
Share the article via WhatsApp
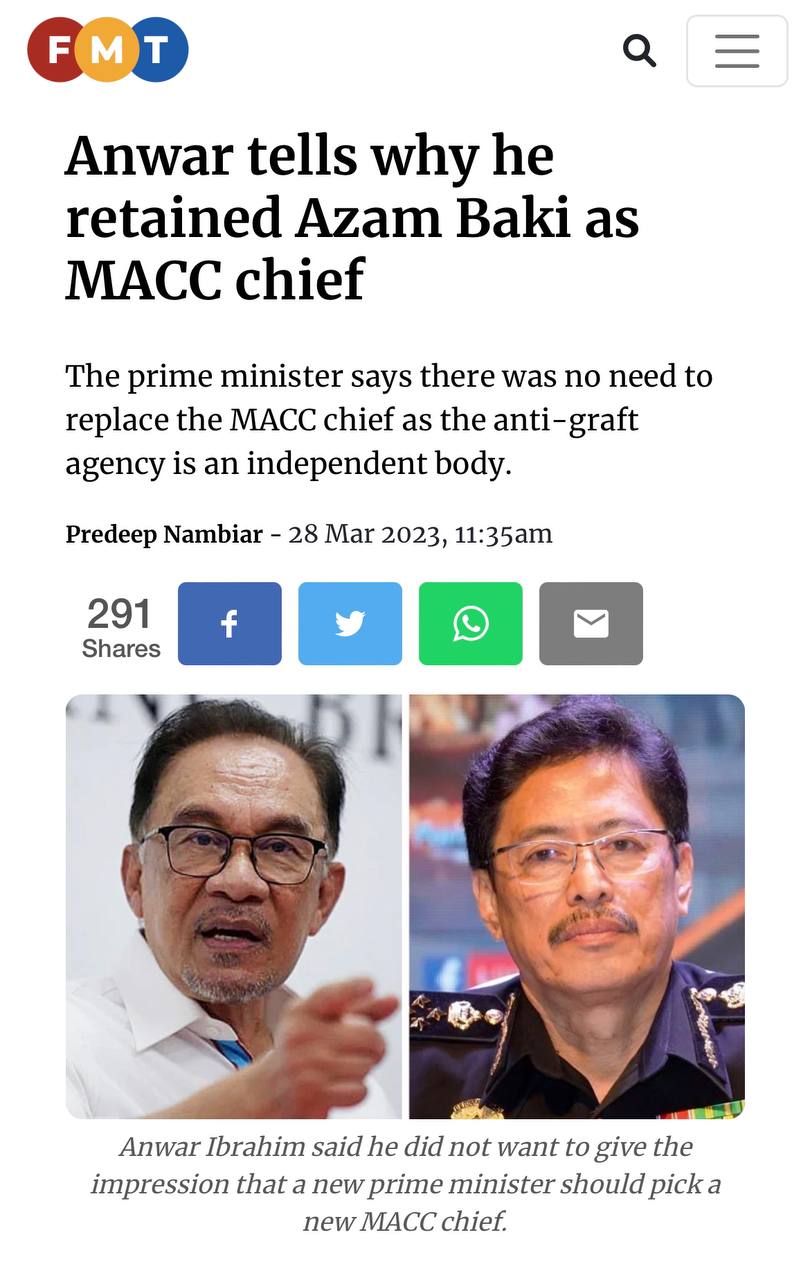click(471, 624)
